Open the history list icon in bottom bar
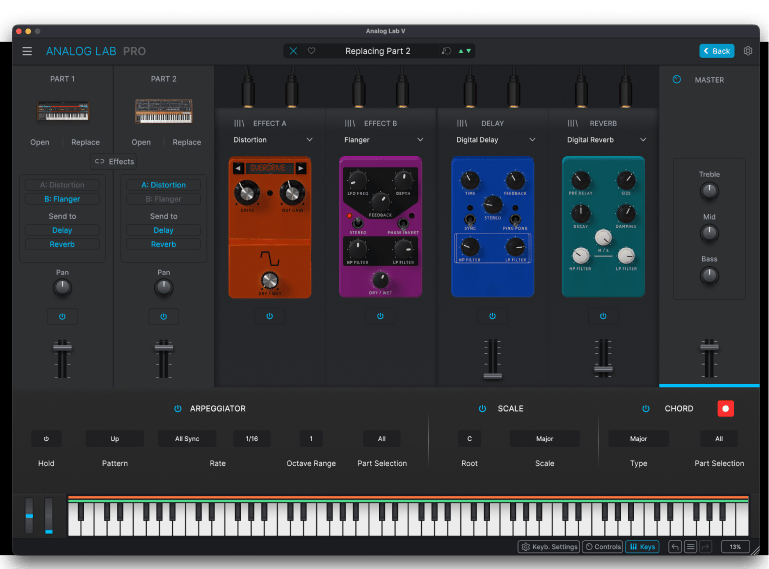769x569 pixels. point(690,547)
